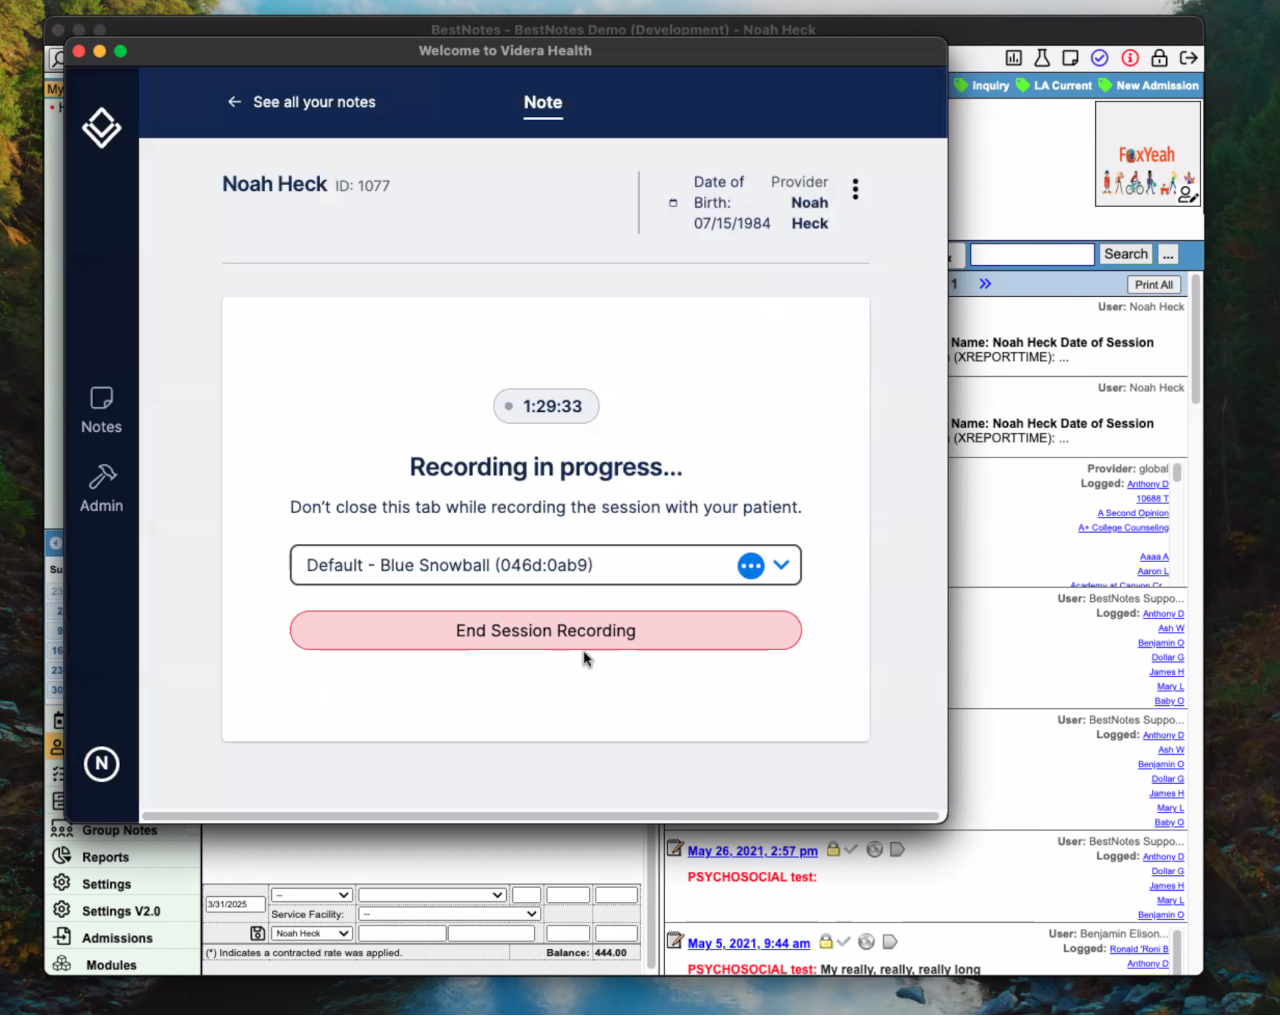Click the edit profile photo icon on FoxYeah image
The width and height of the screenshot is (1280, 1016).
(1188, 194)
